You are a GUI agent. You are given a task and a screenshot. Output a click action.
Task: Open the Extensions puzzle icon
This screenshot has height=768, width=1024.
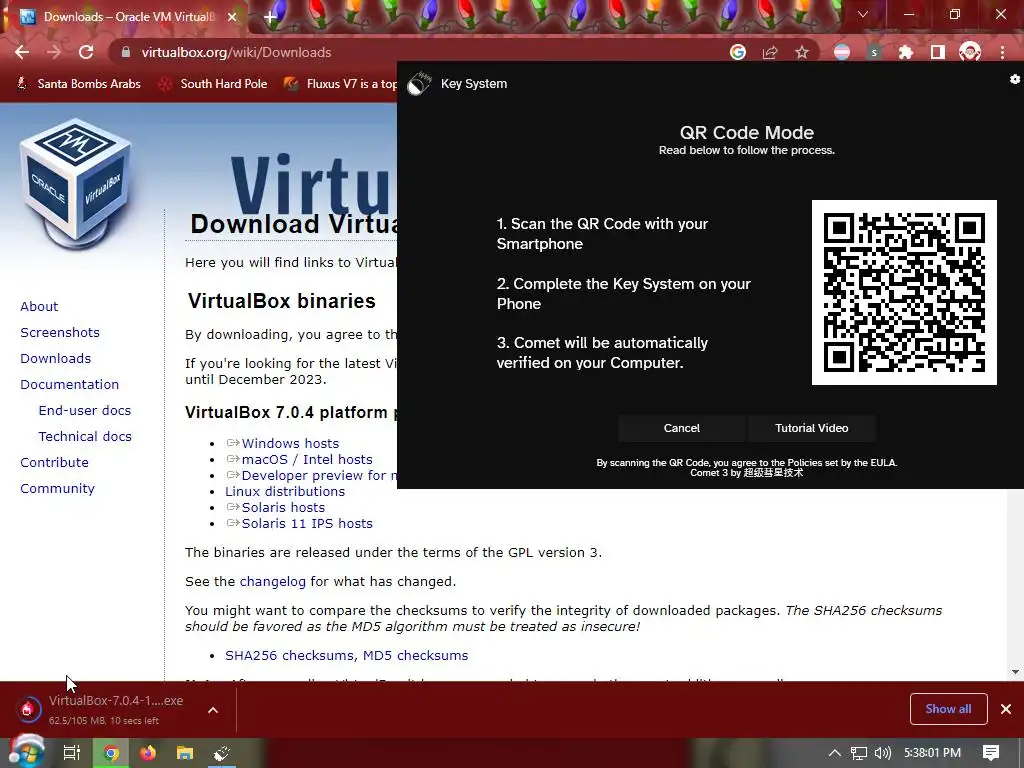coord(906,52)
